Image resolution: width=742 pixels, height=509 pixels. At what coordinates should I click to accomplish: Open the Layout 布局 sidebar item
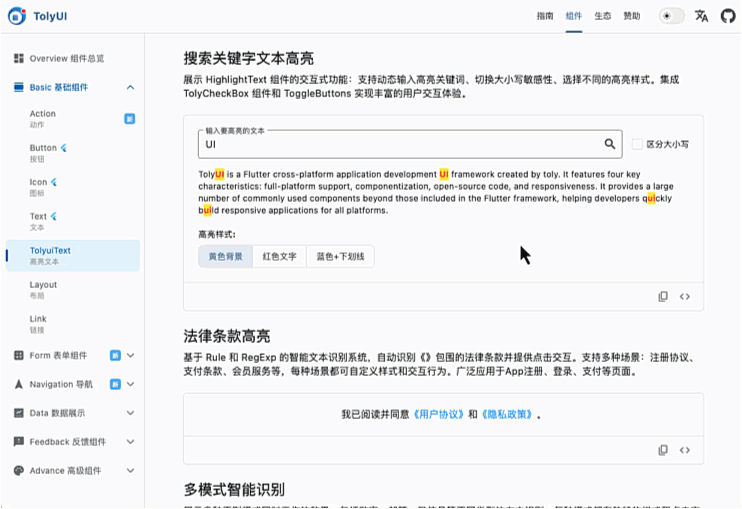(x=73, y=290)
